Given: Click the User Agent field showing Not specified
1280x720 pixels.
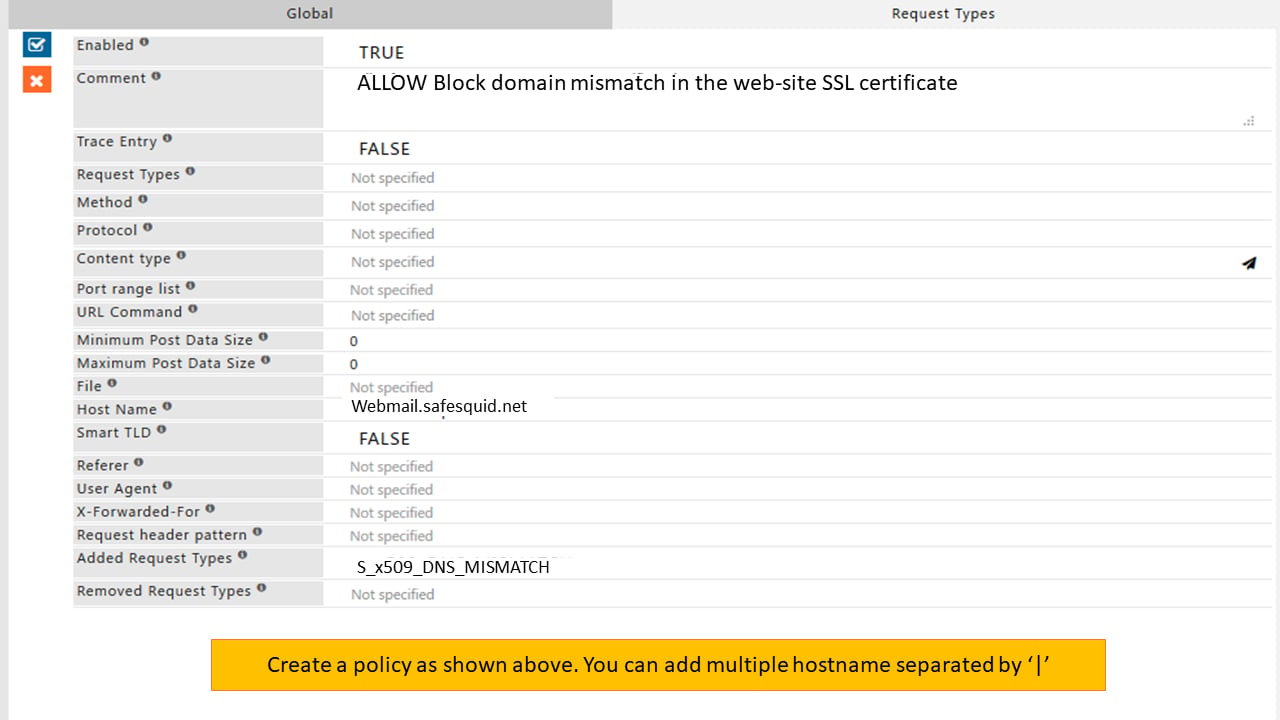Looking at the screenshot, I should 795,490.
